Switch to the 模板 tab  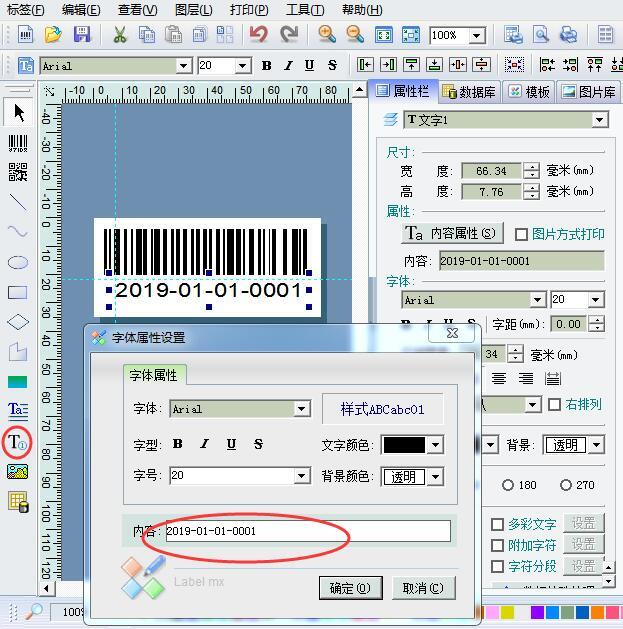click(x=529, y=92)
